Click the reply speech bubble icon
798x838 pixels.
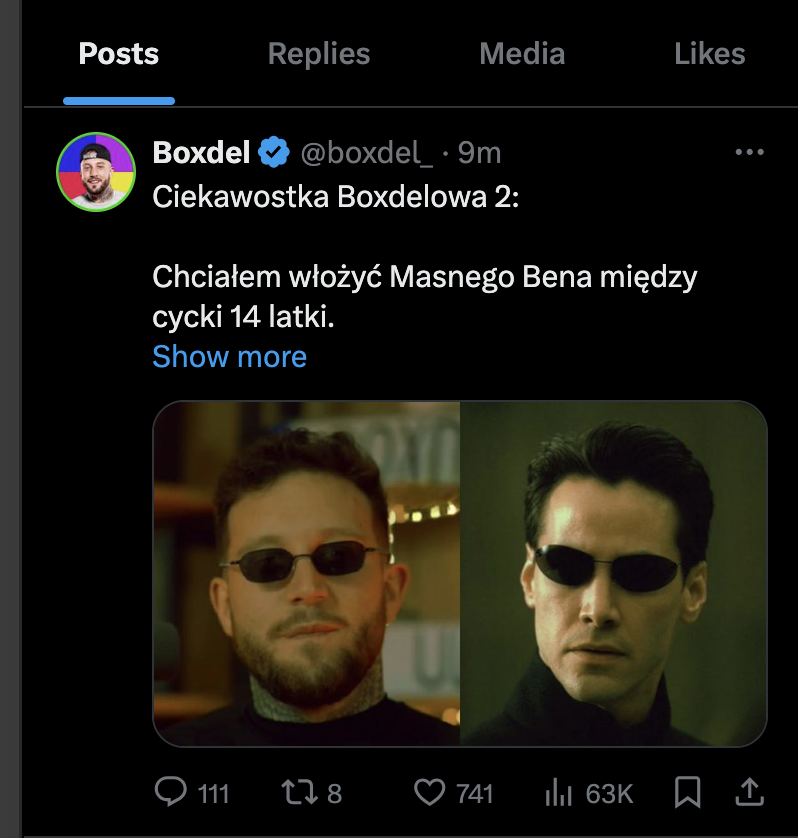pyautogui.click(x=172, y=793)
